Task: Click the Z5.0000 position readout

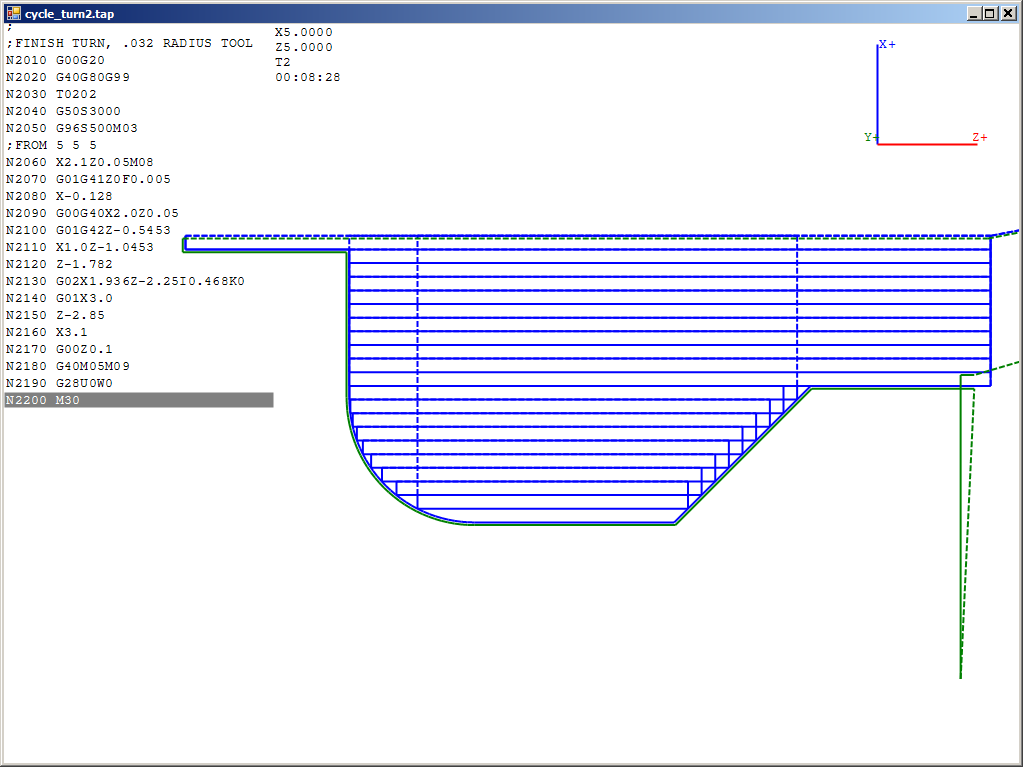Action: tap(304, 47)
